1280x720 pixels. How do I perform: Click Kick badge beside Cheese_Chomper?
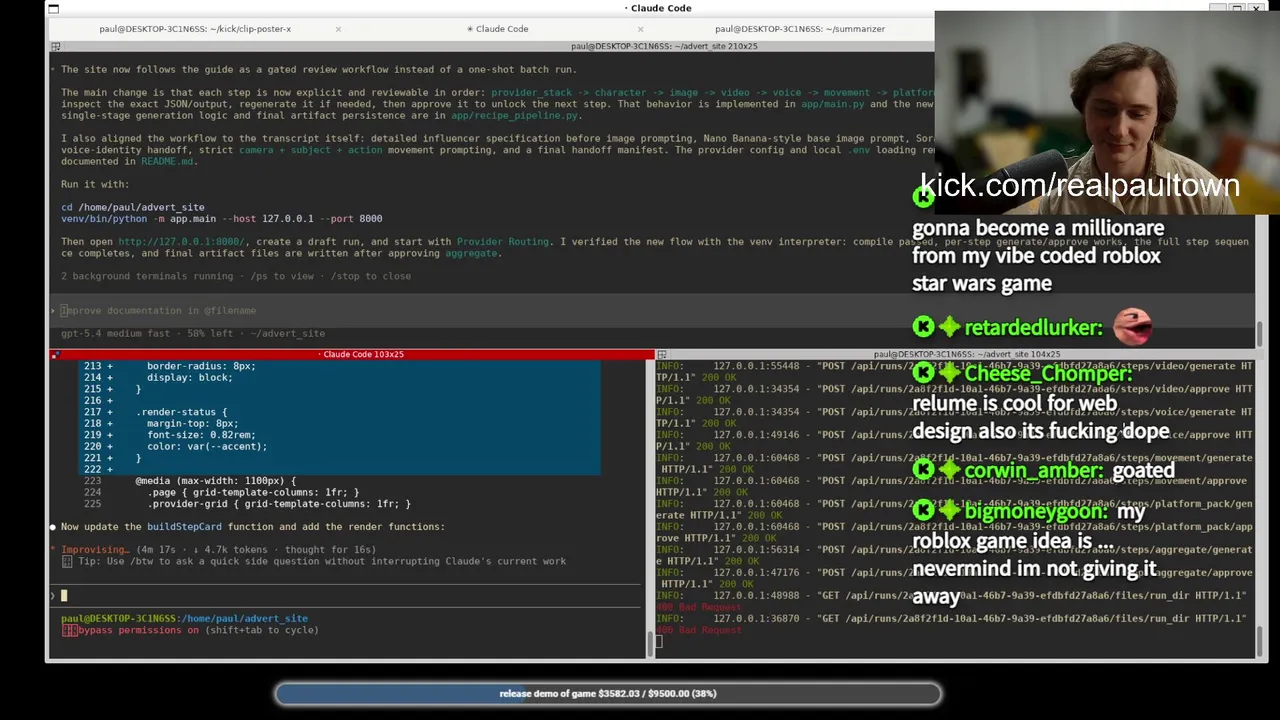pos(923,373)
